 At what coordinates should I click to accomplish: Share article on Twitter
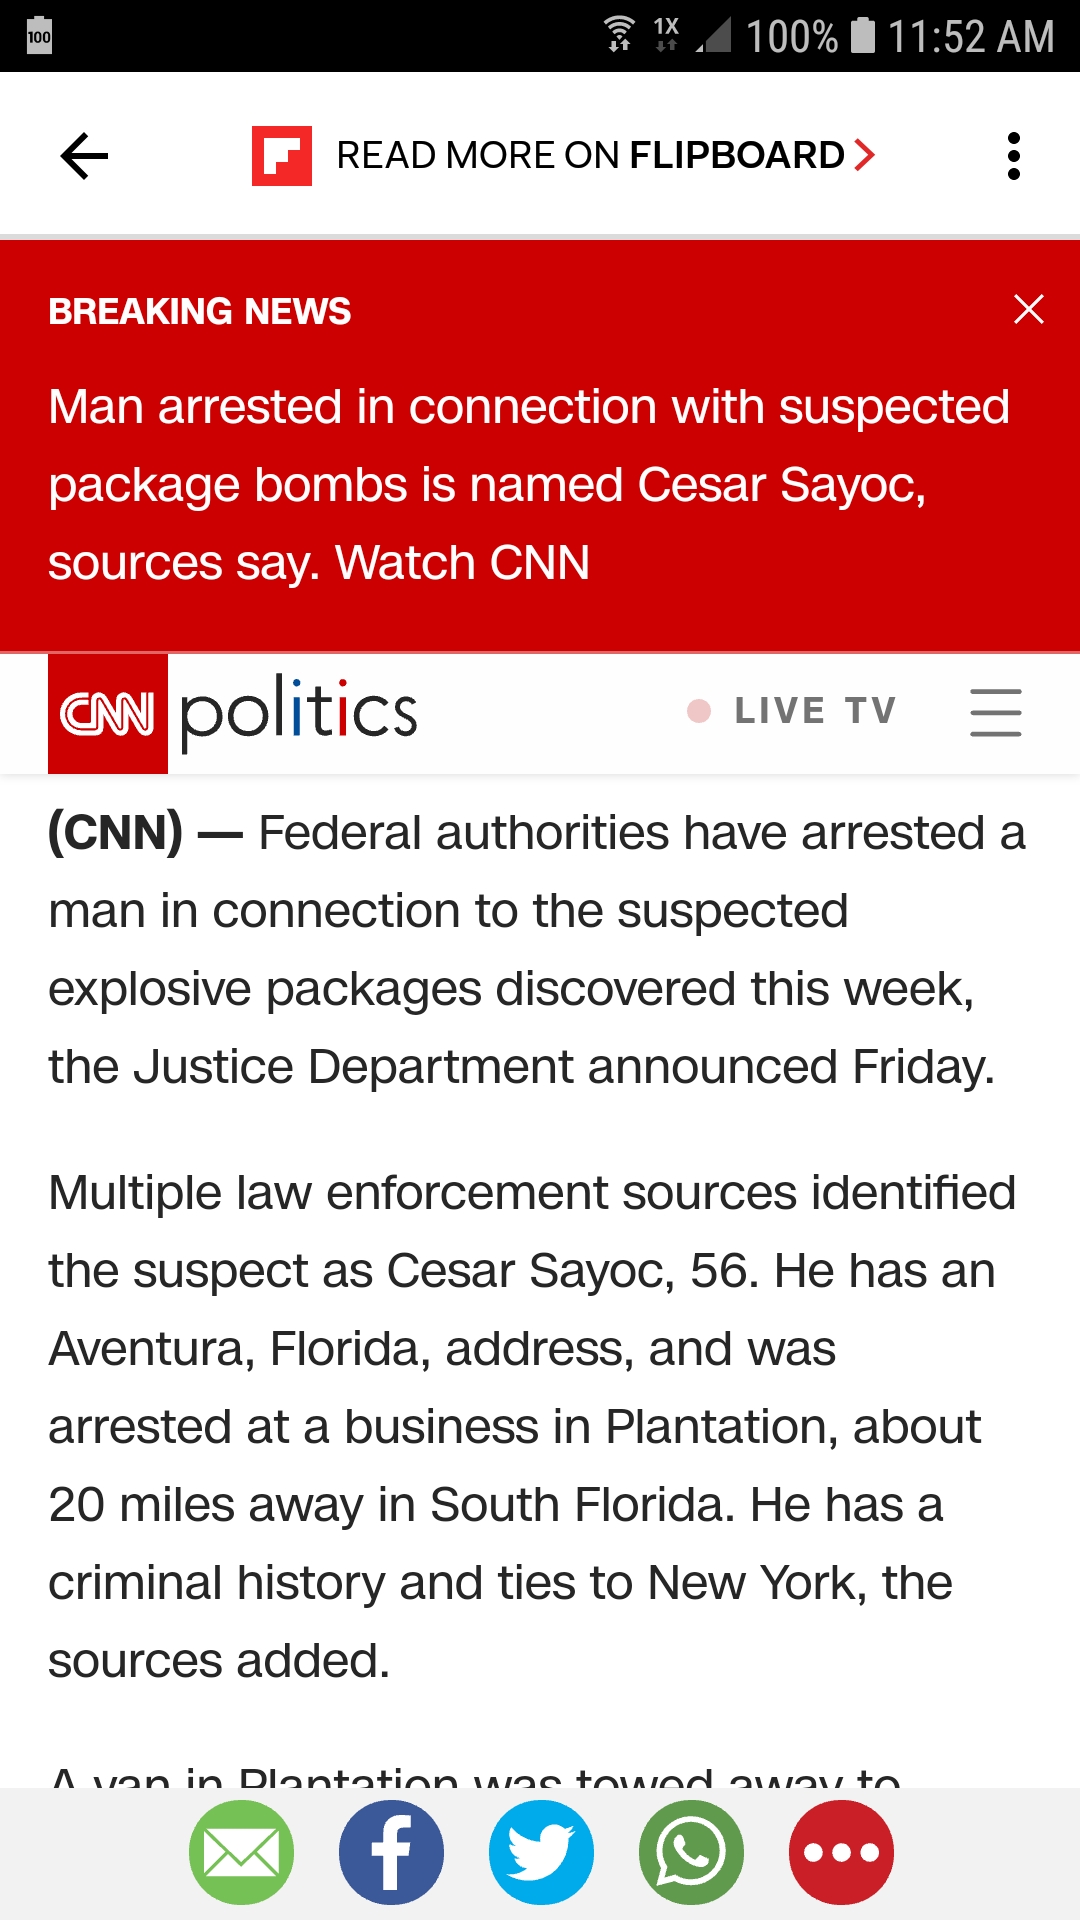click(541, 1852)
